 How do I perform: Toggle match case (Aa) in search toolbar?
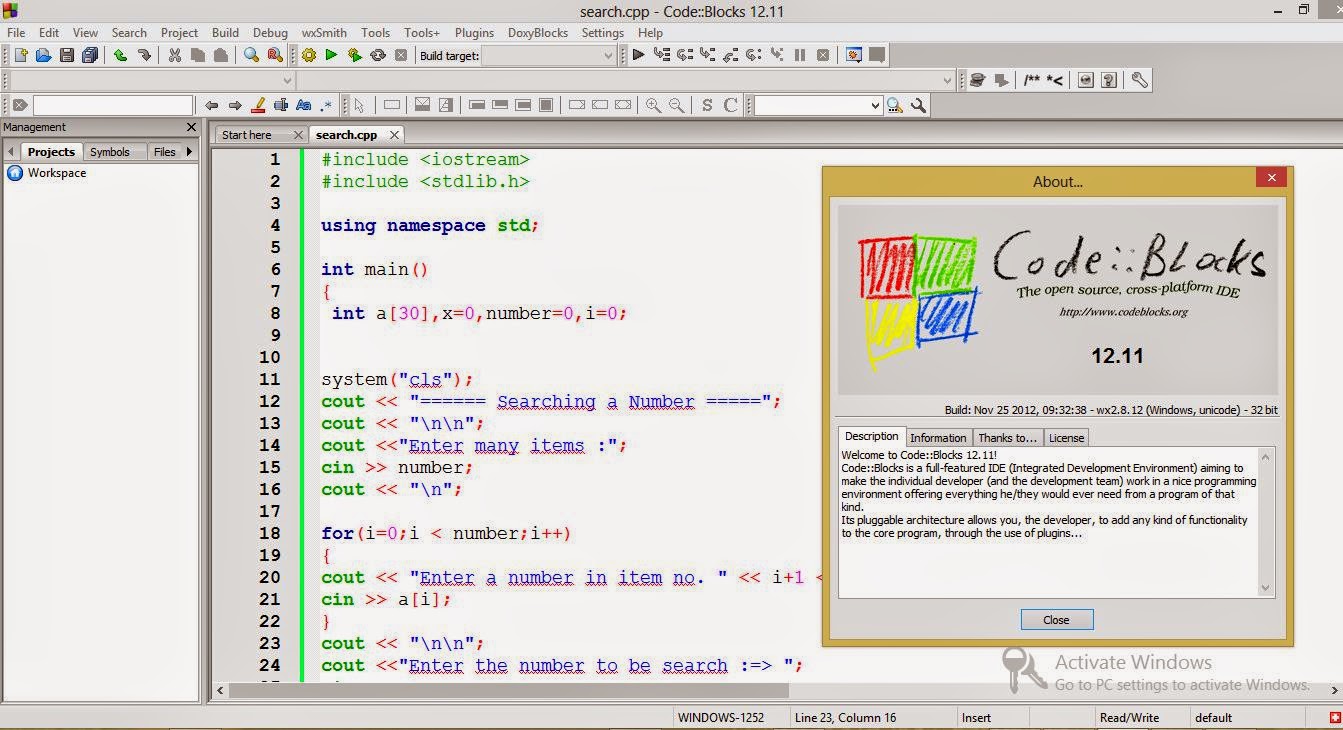(x=304, y=105)
